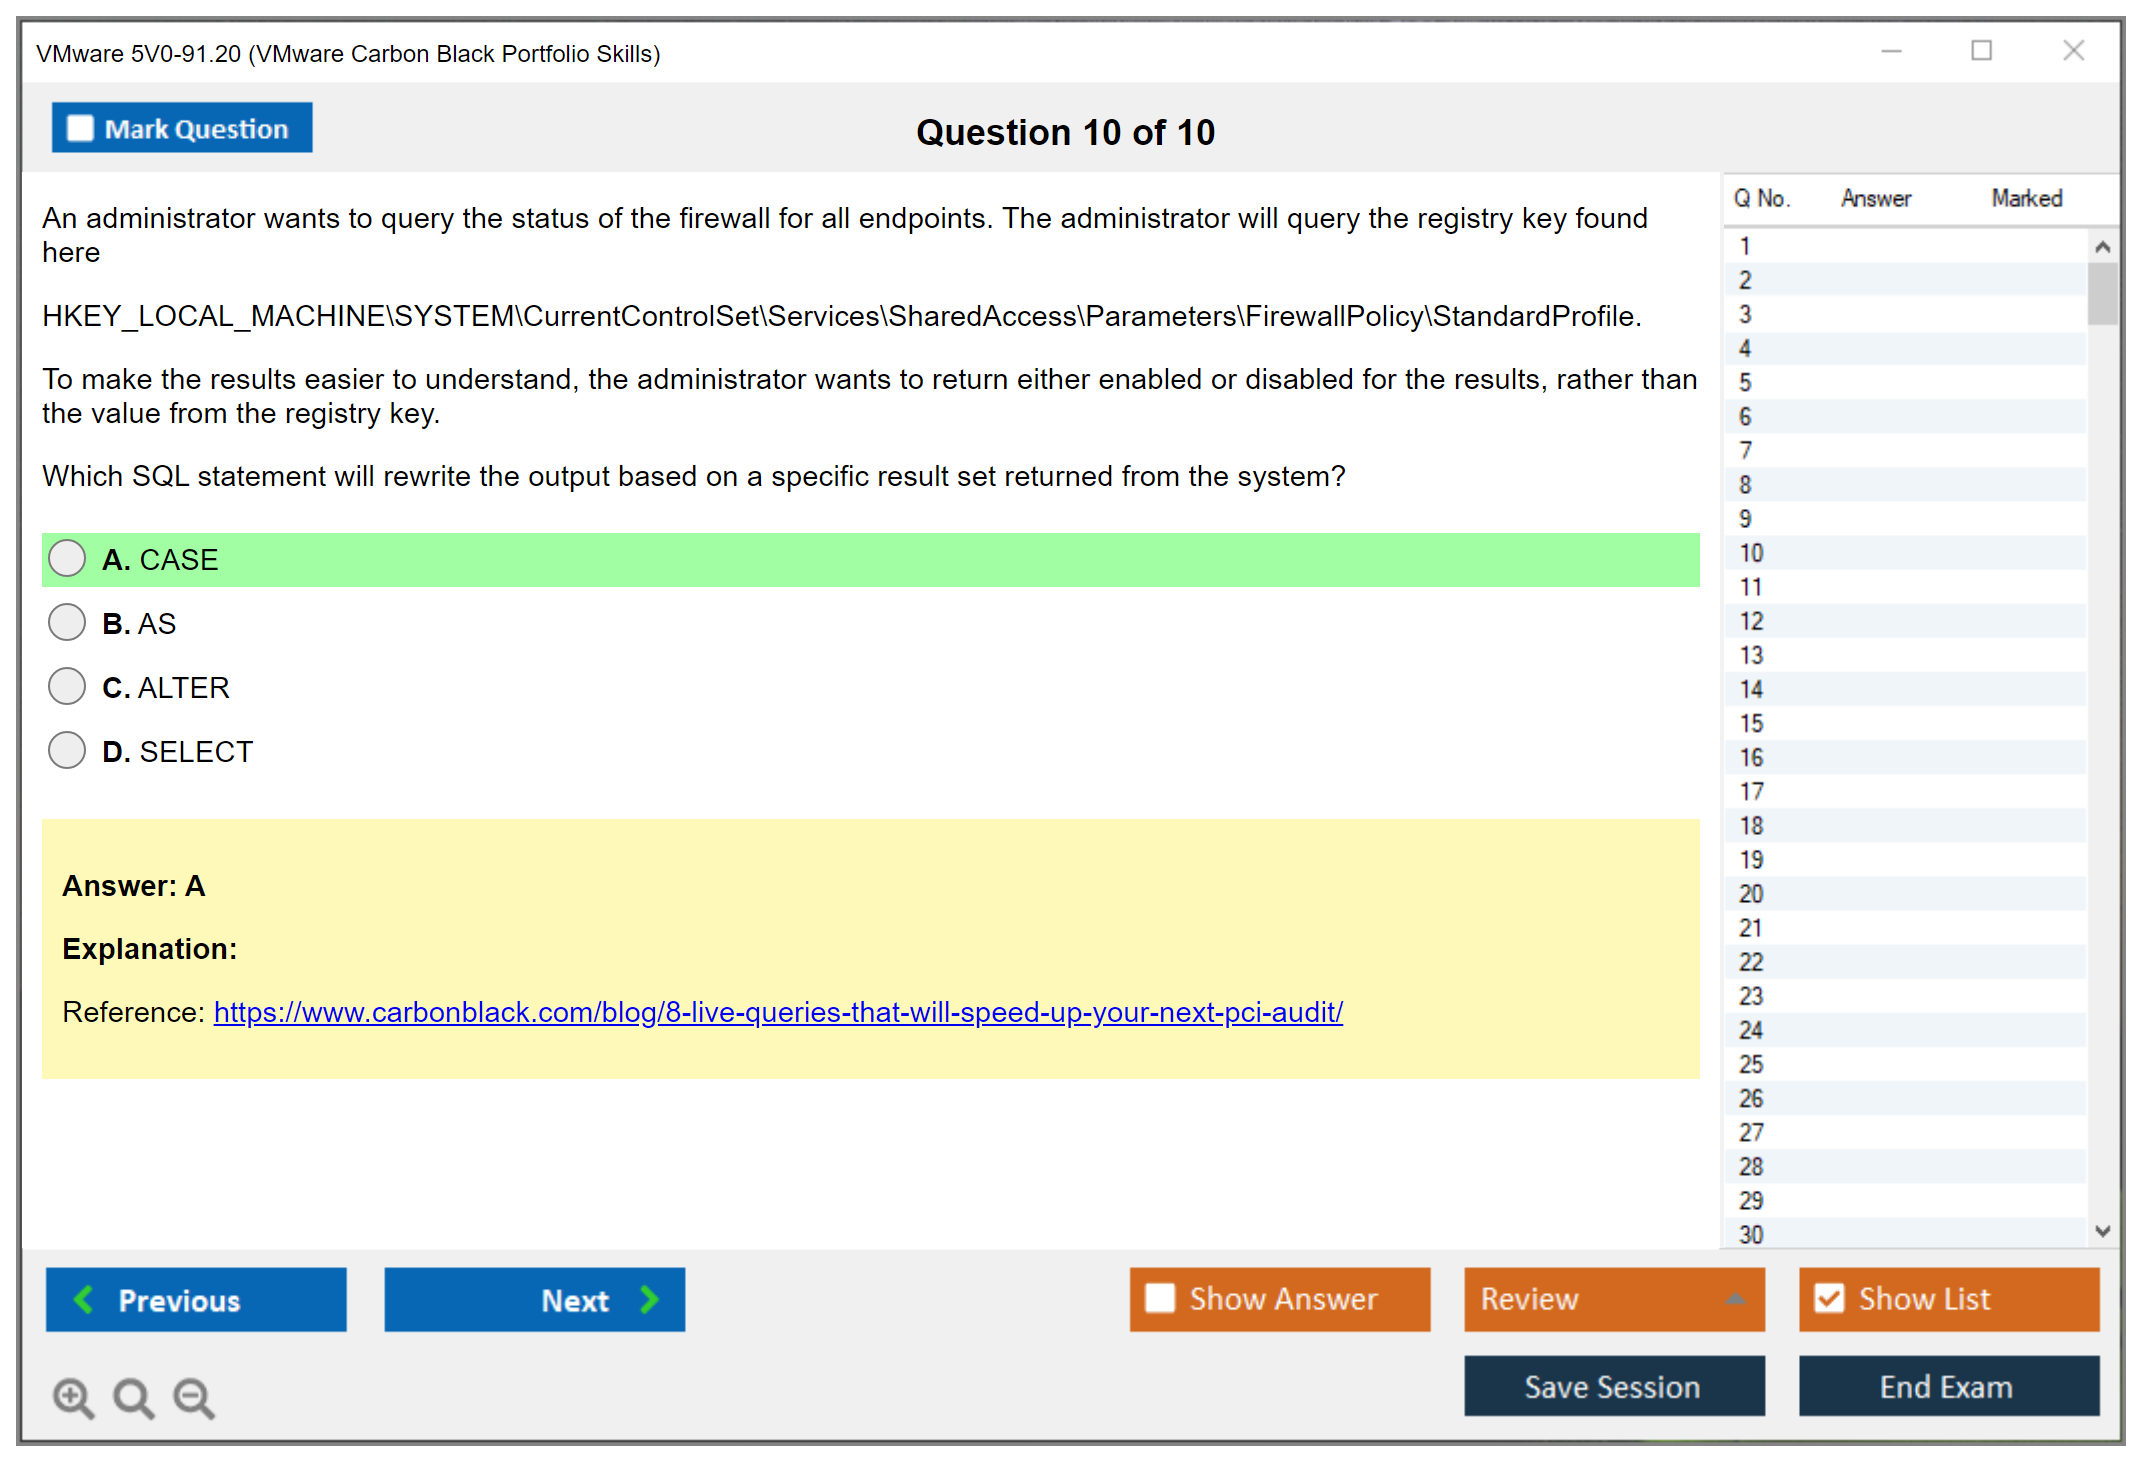The width and height of the screenshot is (2150, 1470).
Task: Click the reset zoom magnifier icon
Action: 133,1397
